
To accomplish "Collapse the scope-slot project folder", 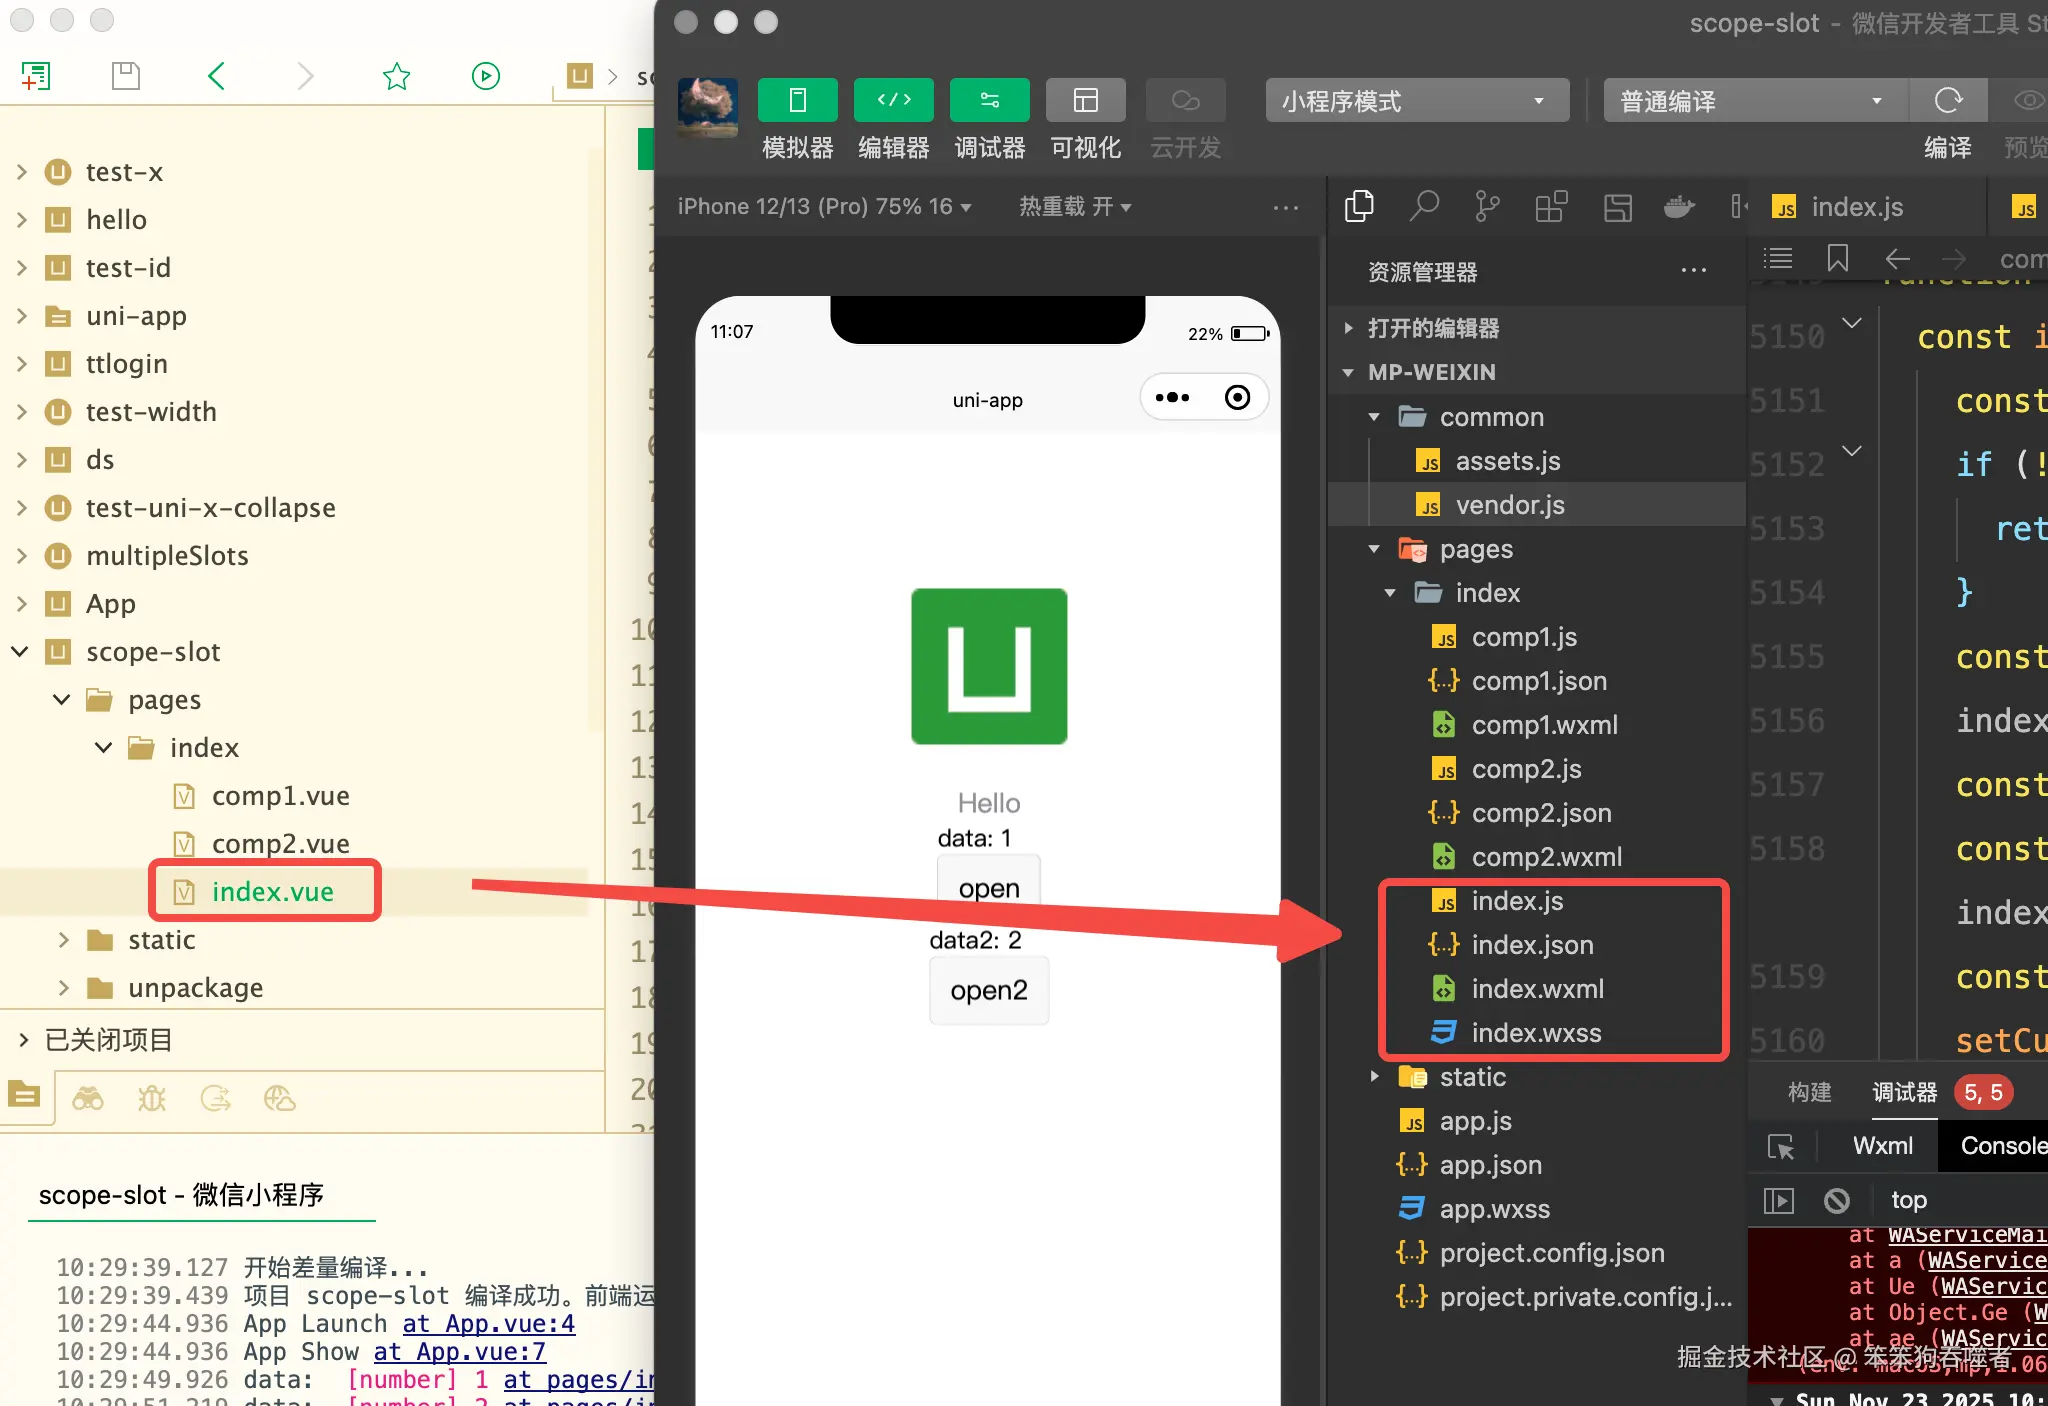I will pyautogui.click(x=20, y=652).
